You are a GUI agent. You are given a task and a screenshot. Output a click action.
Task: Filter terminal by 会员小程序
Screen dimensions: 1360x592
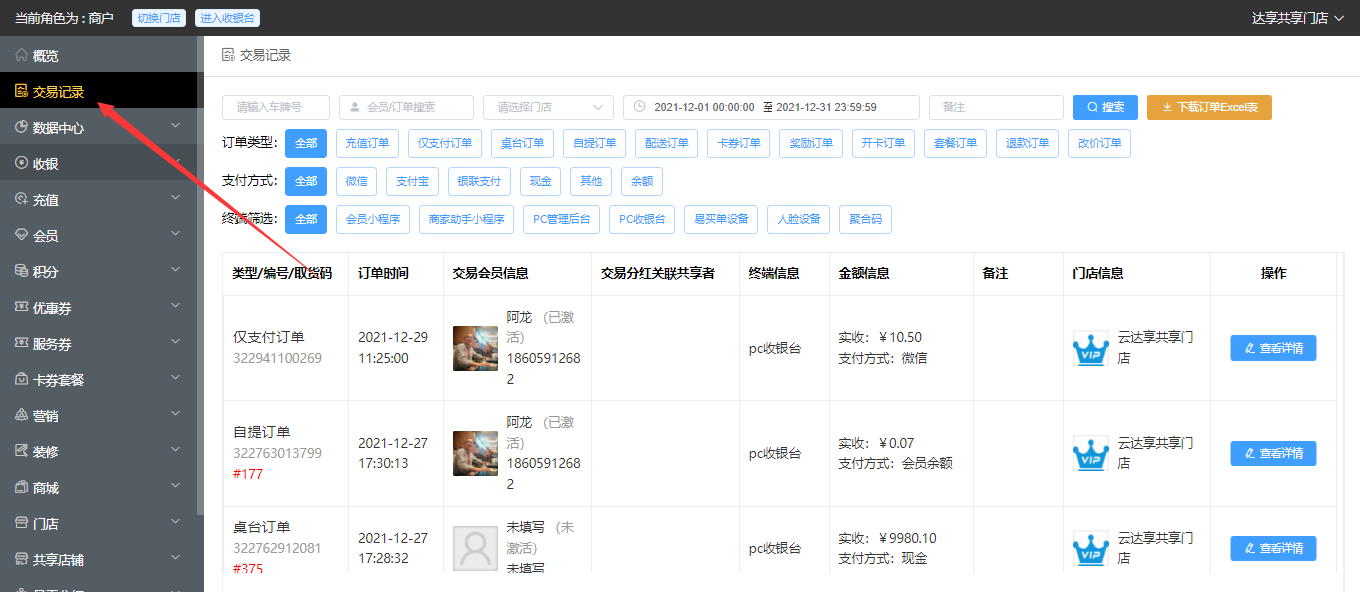(x=373, y=219)
